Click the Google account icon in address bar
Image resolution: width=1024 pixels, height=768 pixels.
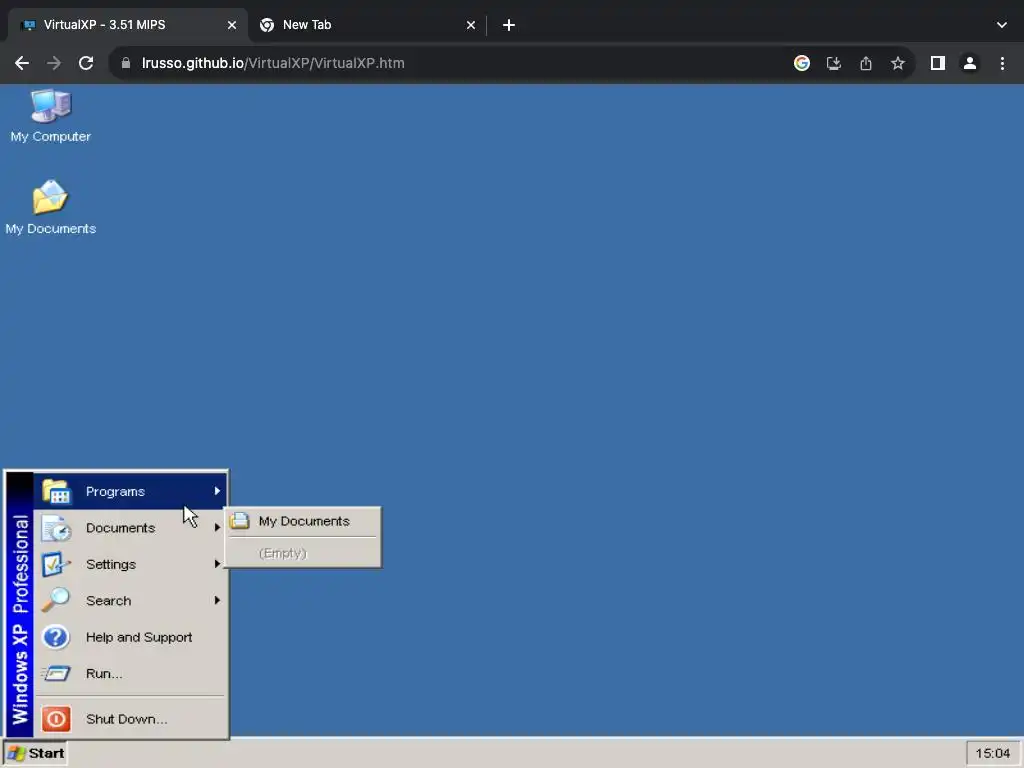click(802, 63)
